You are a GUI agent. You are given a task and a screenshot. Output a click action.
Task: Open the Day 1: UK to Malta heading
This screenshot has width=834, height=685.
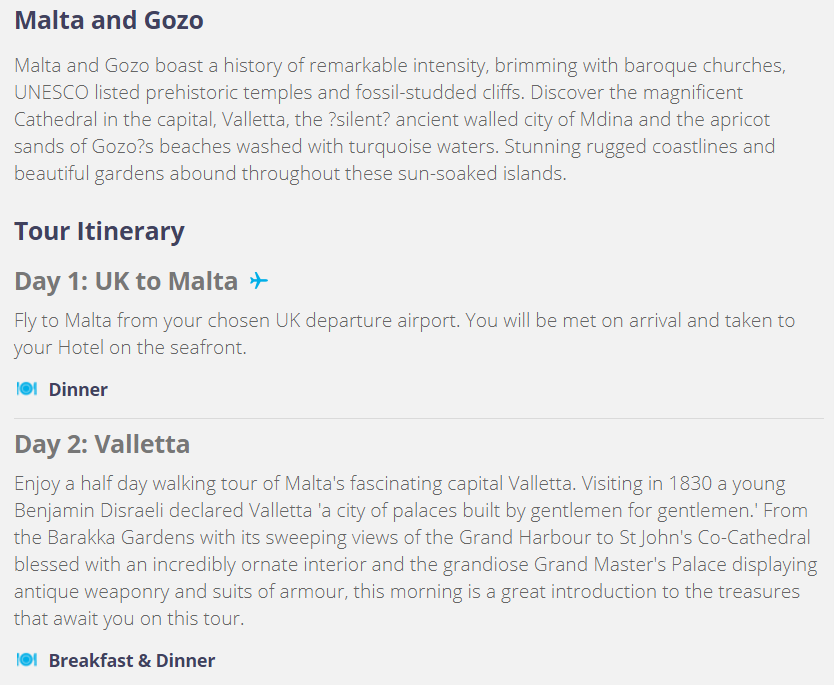[x=126, y=281]
